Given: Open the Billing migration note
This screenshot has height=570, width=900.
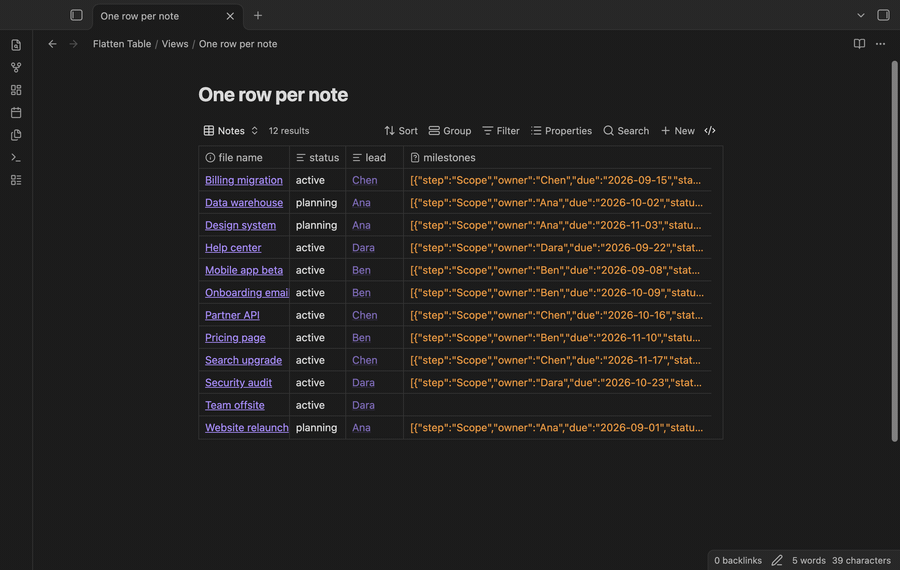Looking at the screenshot, I should [x=243, y=180].
